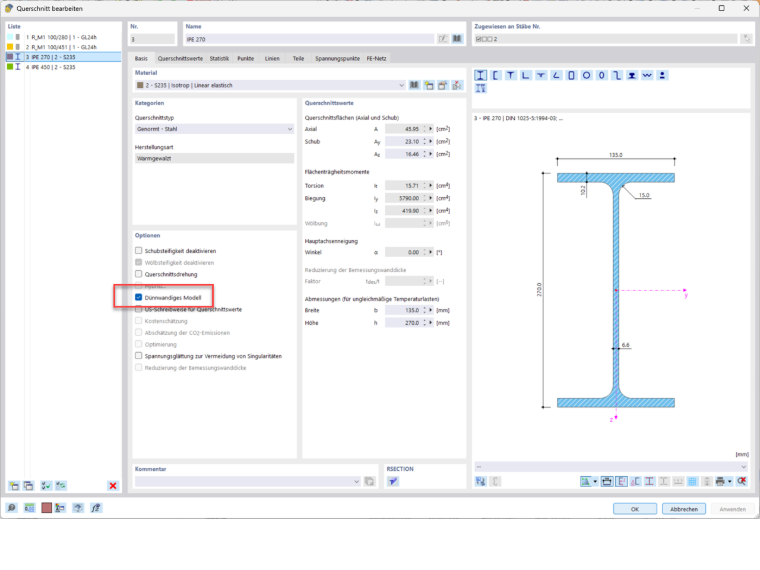
Task: Select all list items check icon
Action: pyautogui.click(x=46, y=486)
